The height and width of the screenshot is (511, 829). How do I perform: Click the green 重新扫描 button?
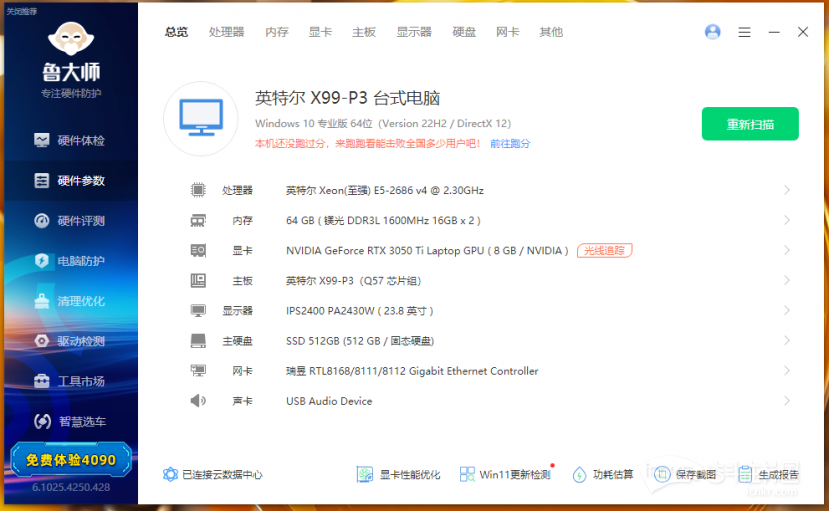pyautogui.click(x=750, y=124)
